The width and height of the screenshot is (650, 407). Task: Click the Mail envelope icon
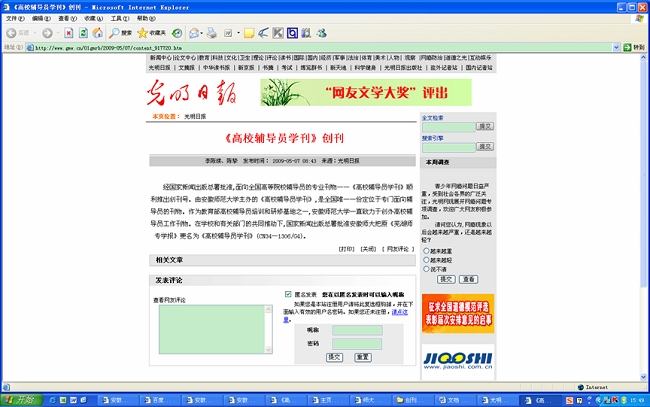click(x=194, y=33)
